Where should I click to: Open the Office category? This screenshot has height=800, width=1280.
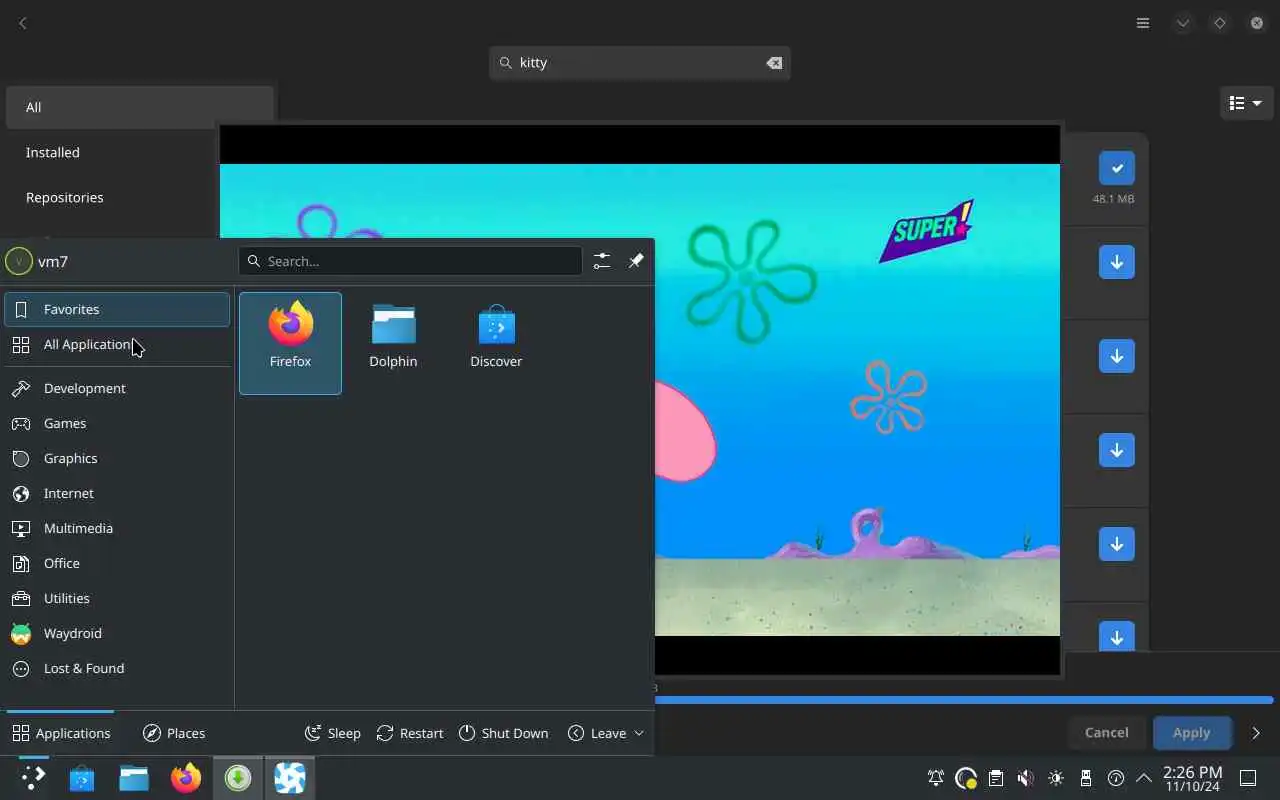point(117,563)
